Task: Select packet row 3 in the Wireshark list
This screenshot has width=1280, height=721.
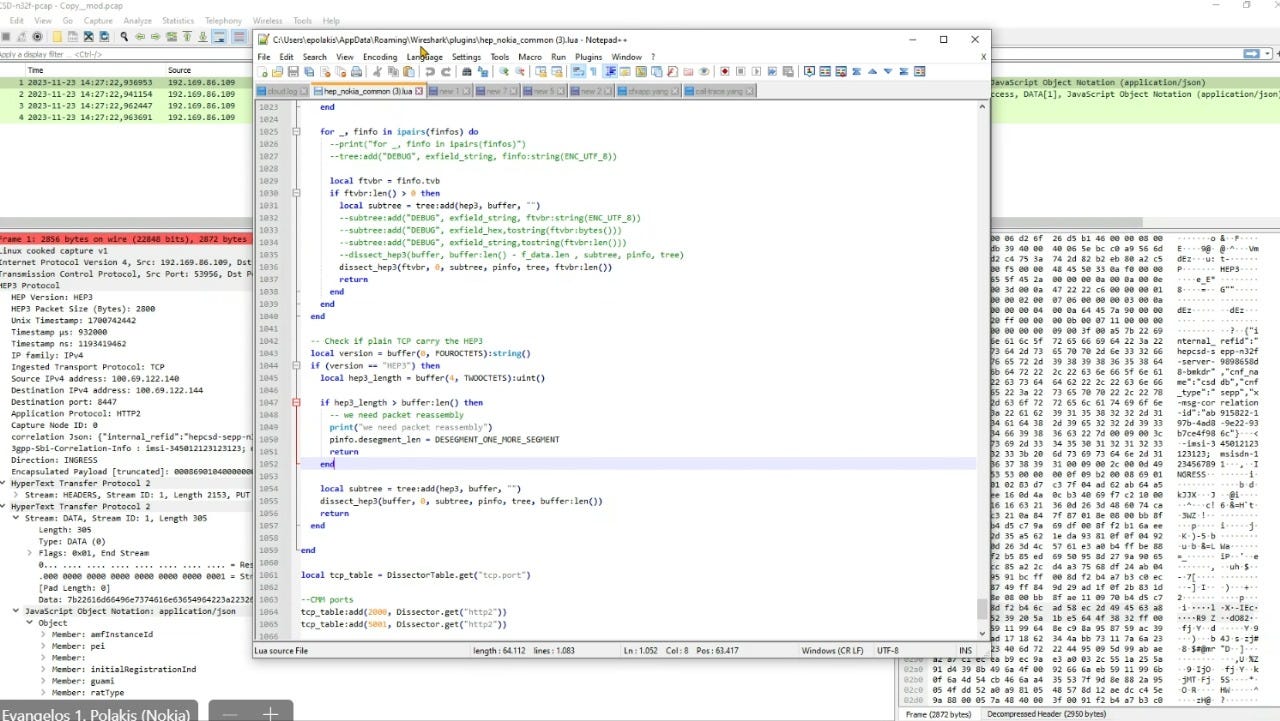Action: [x=125, y=105]
